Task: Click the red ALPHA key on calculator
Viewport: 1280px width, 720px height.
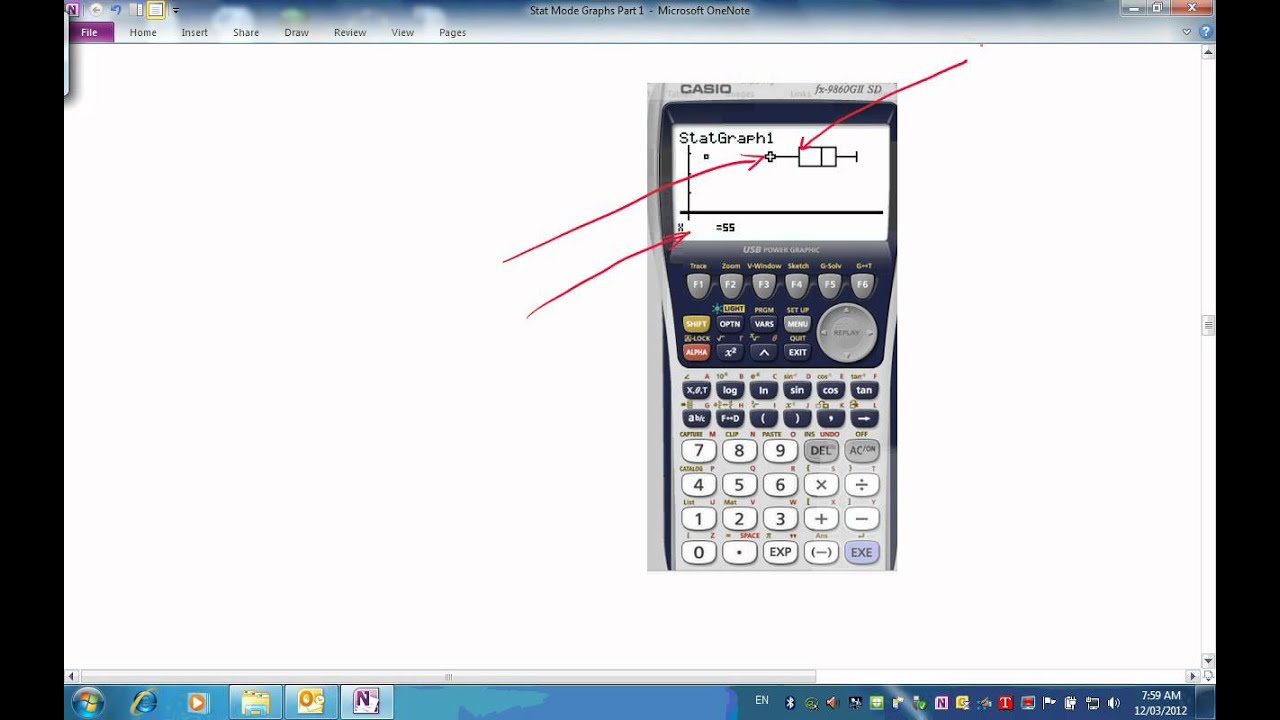Action: tap(696, 352)
